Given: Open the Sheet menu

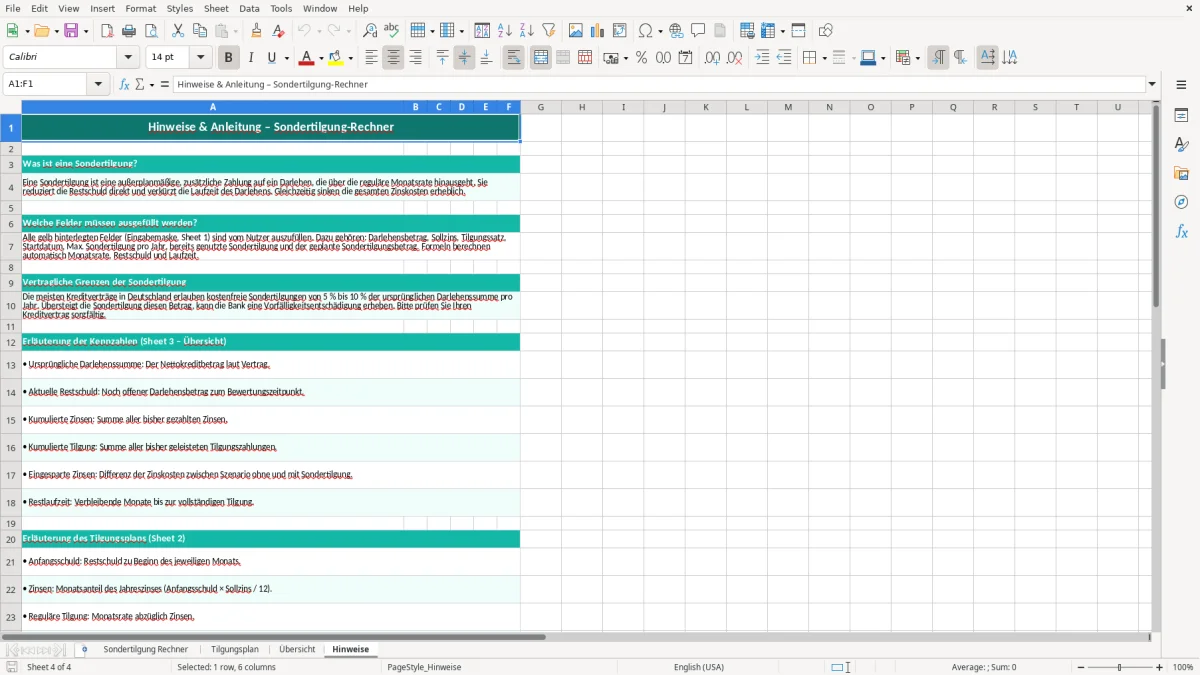Looking at the screenshot, I should 216,8.
